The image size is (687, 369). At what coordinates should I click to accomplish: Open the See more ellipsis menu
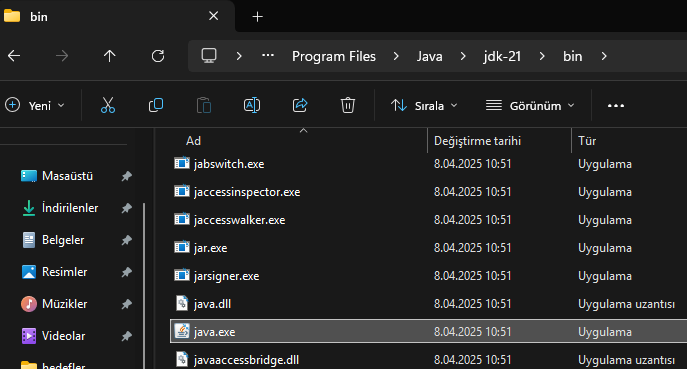pyautogui.click(x=616, y=106)
